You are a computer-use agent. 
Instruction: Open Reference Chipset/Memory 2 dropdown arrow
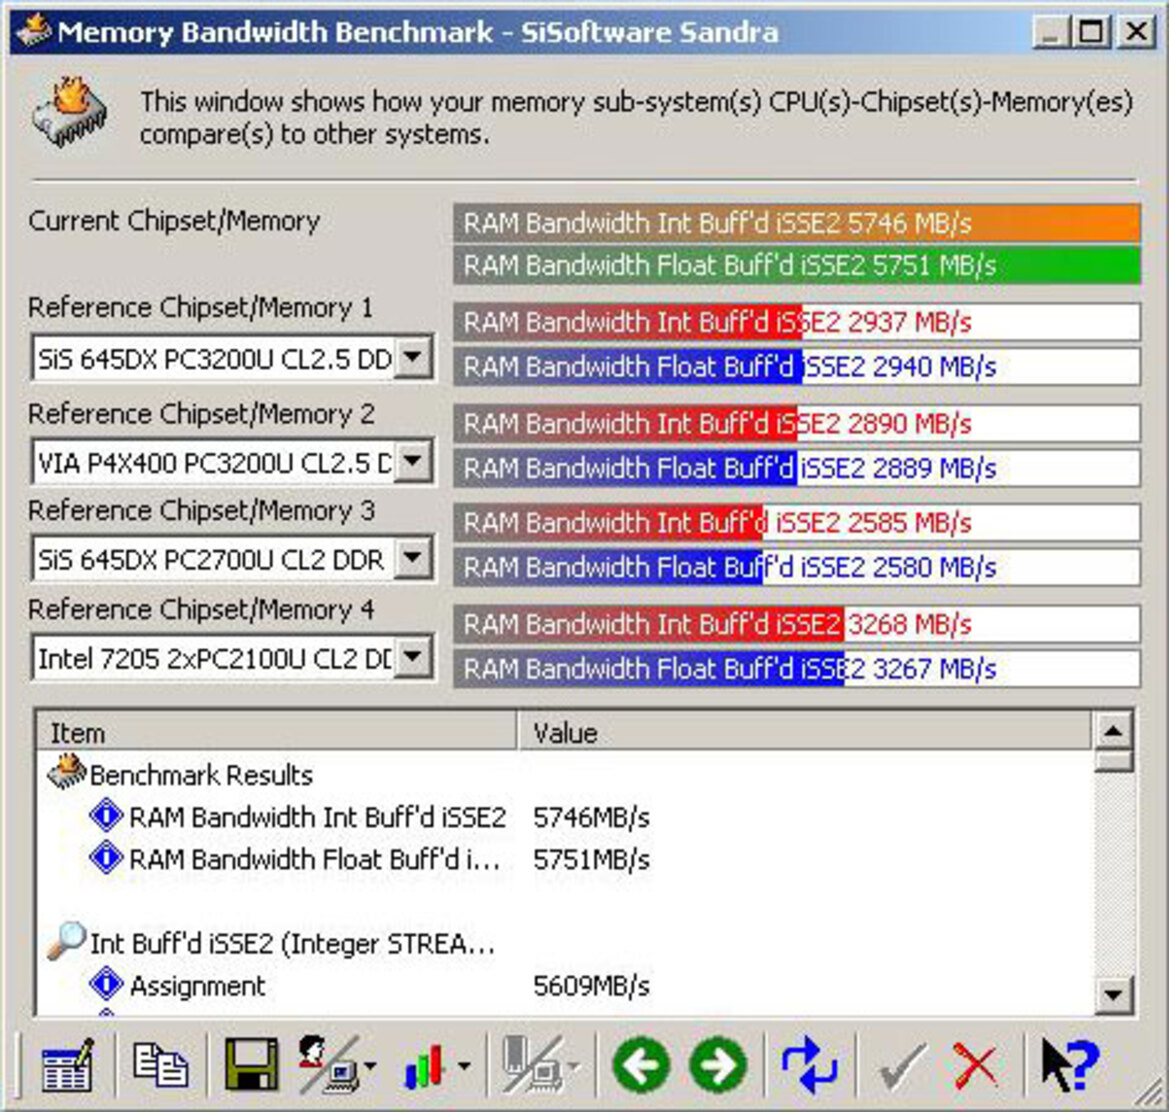tap(412, 461)
